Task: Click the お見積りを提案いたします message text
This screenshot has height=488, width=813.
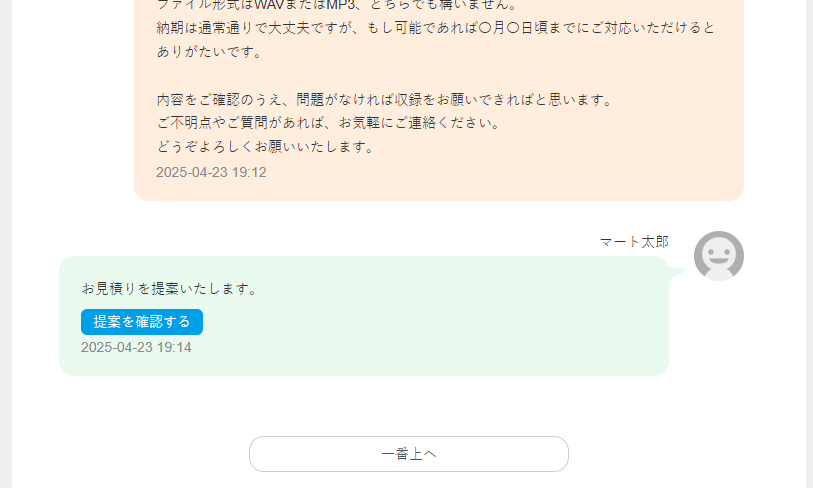Action: (170, 289)
